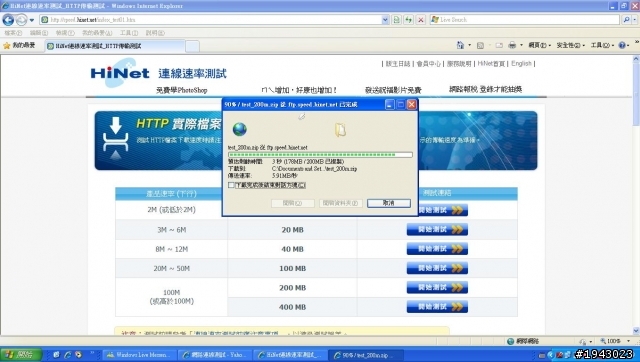The height and width of the screenshot is (362, 640).
Task: Switch to 網路連線測試 - Yahoo taskbar window
Action: [215, 355]
